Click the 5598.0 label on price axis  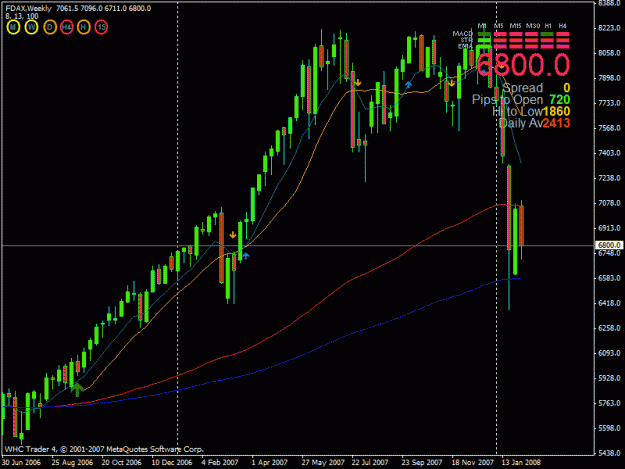pos(609,428)
